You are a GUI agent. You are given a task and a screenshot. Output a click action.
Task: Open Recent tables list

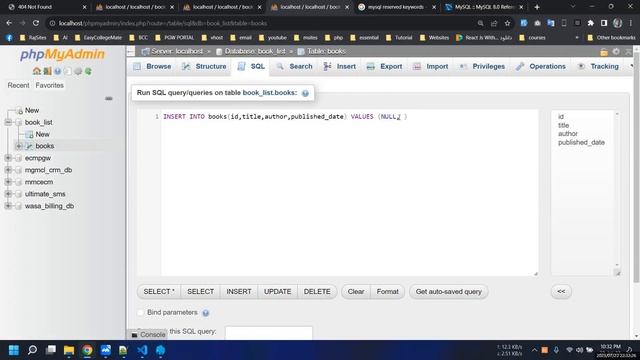tap(18, 85)
